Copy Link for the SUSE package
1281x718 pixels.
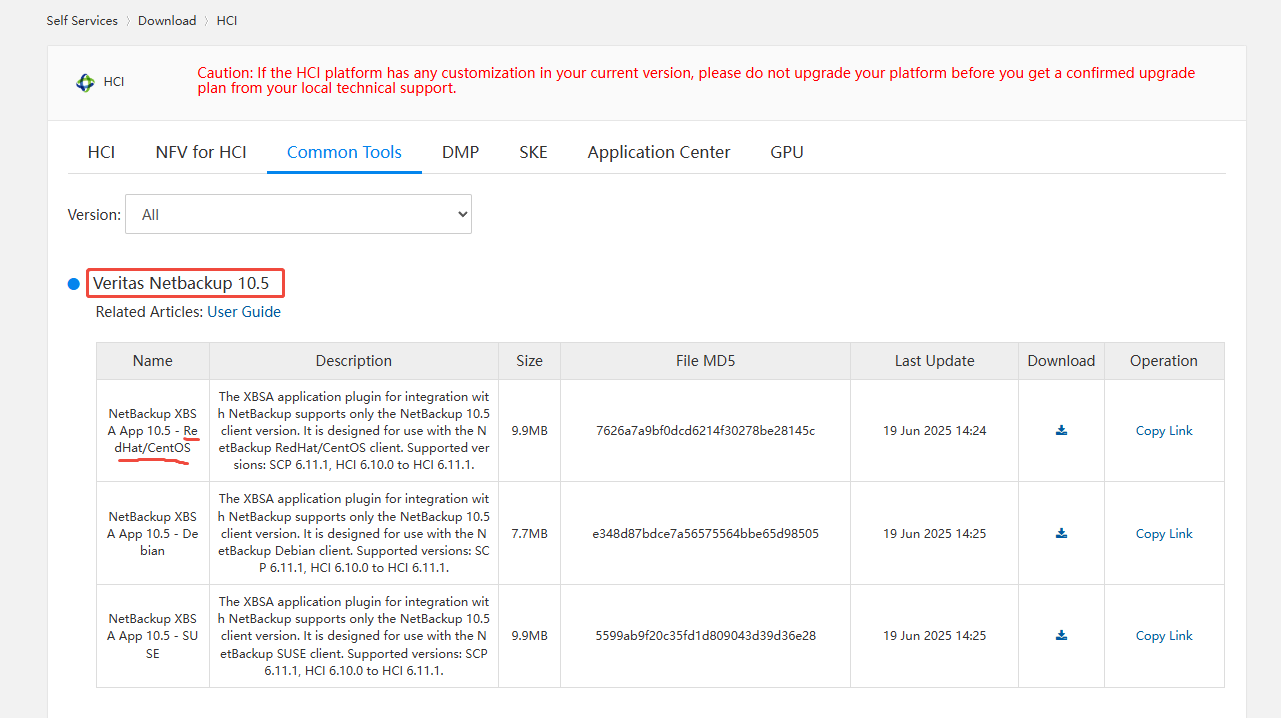(x=1164, y=636)
